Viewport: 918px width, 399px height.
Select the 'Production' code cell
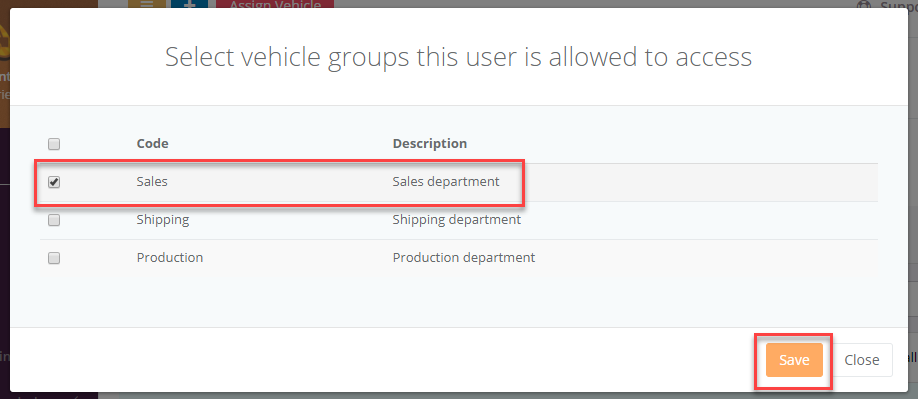coord(170,257)
